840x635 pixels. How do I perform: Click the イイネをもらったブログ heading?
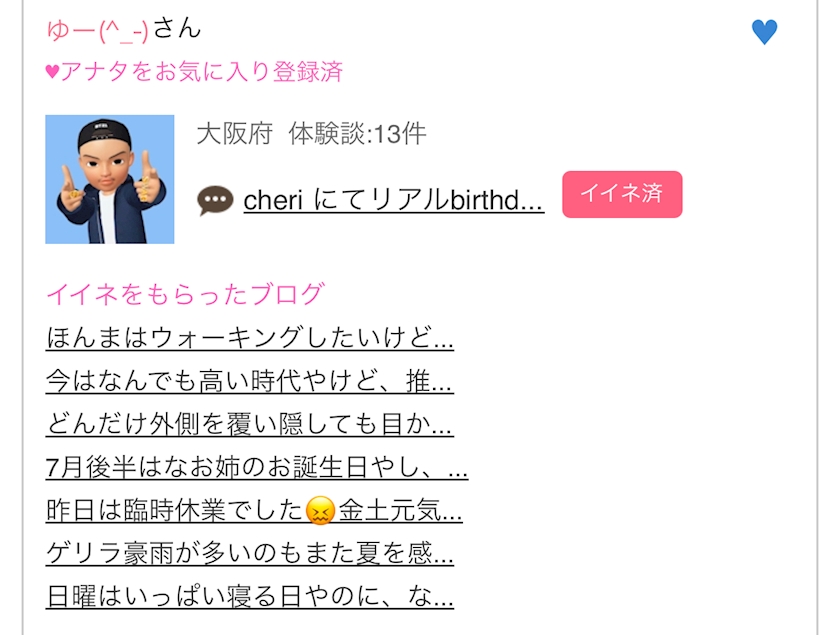[x=185, y=294]
